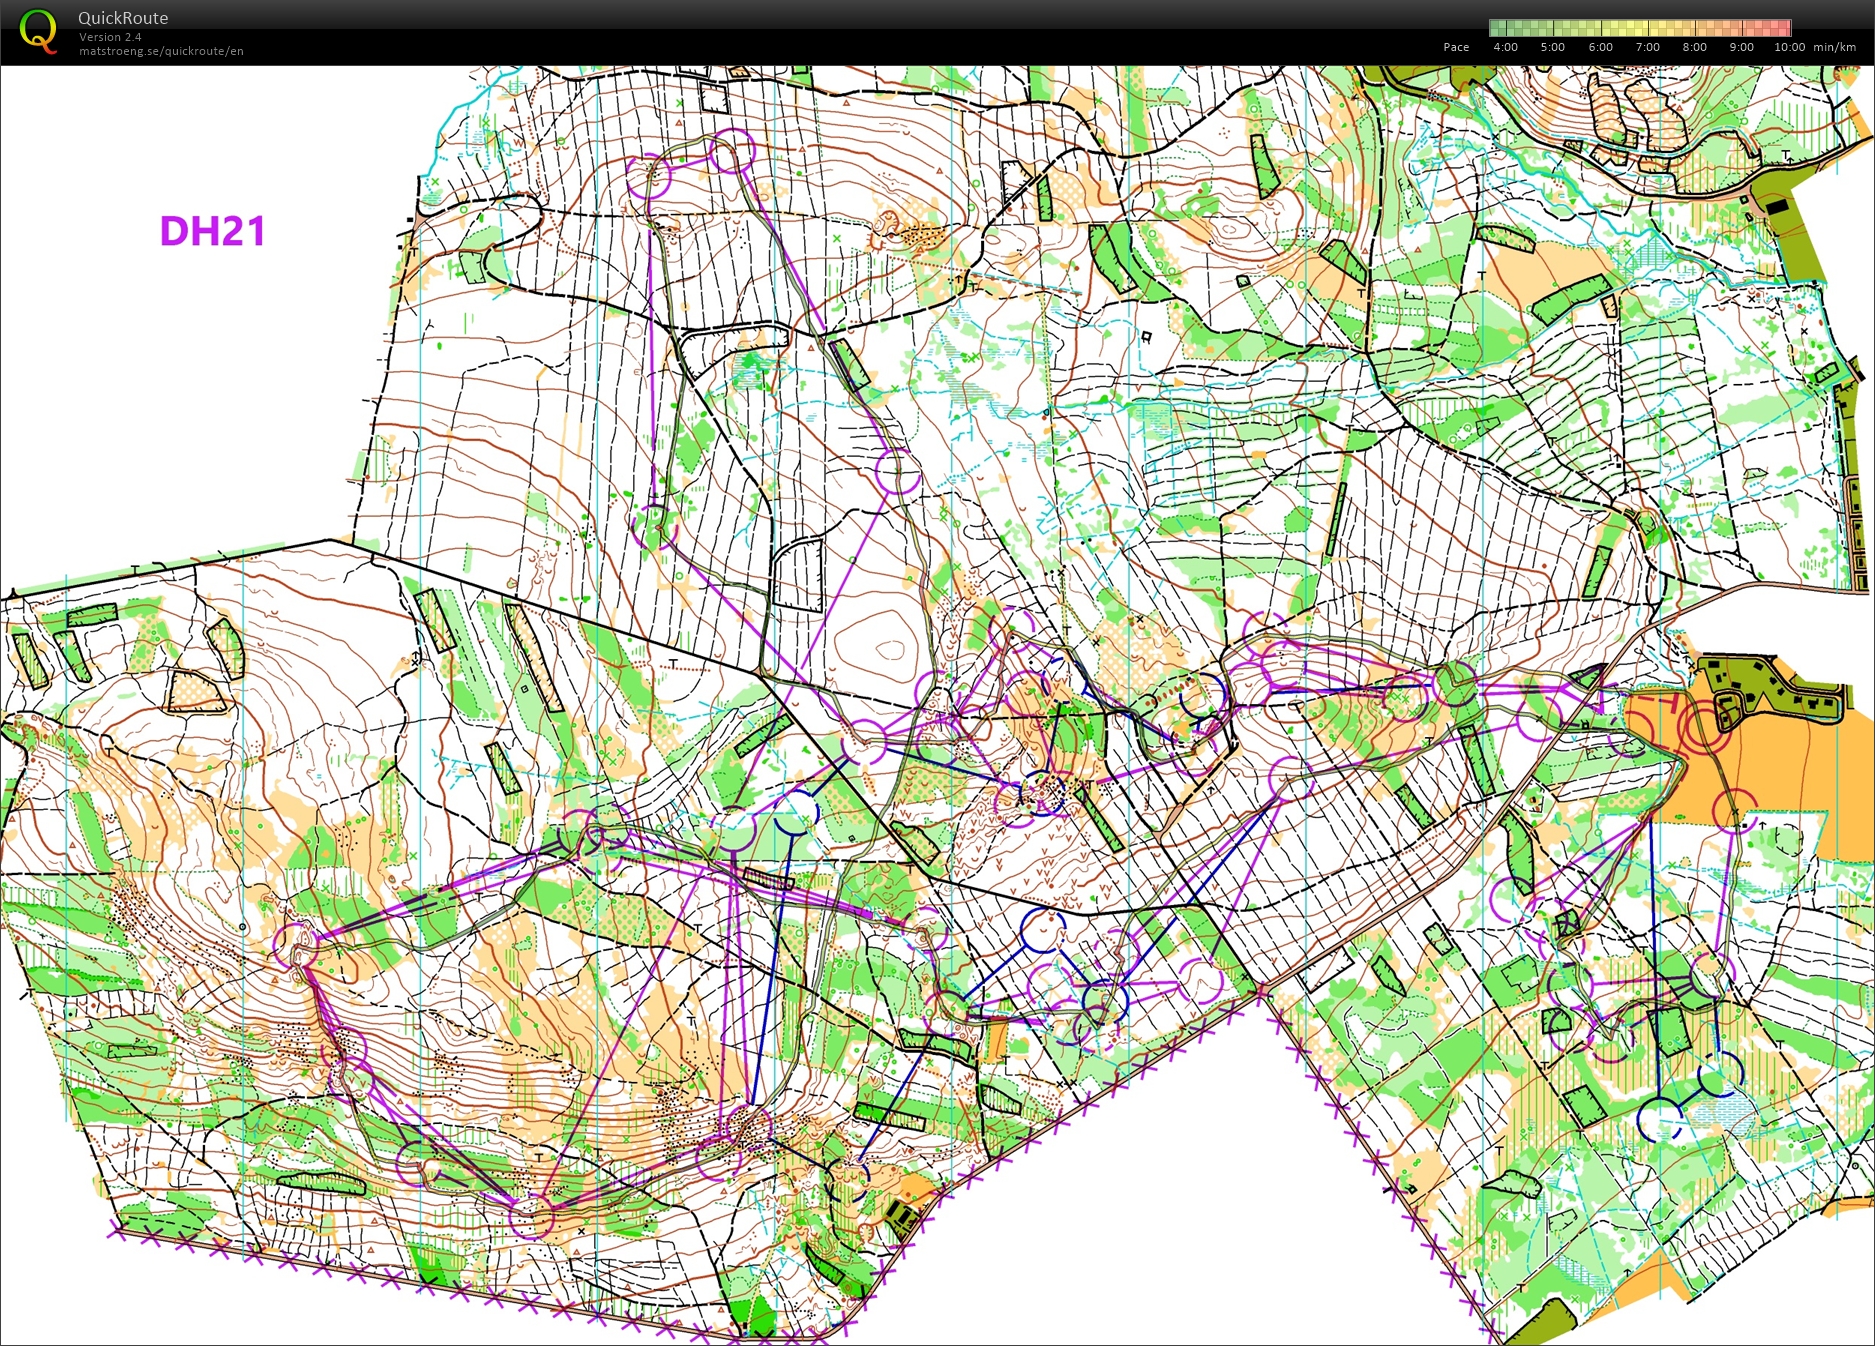Open the matstroeng.se/quickroute/en link
The width and height of the screenshot is (1875, 1346).
(161, 51)
